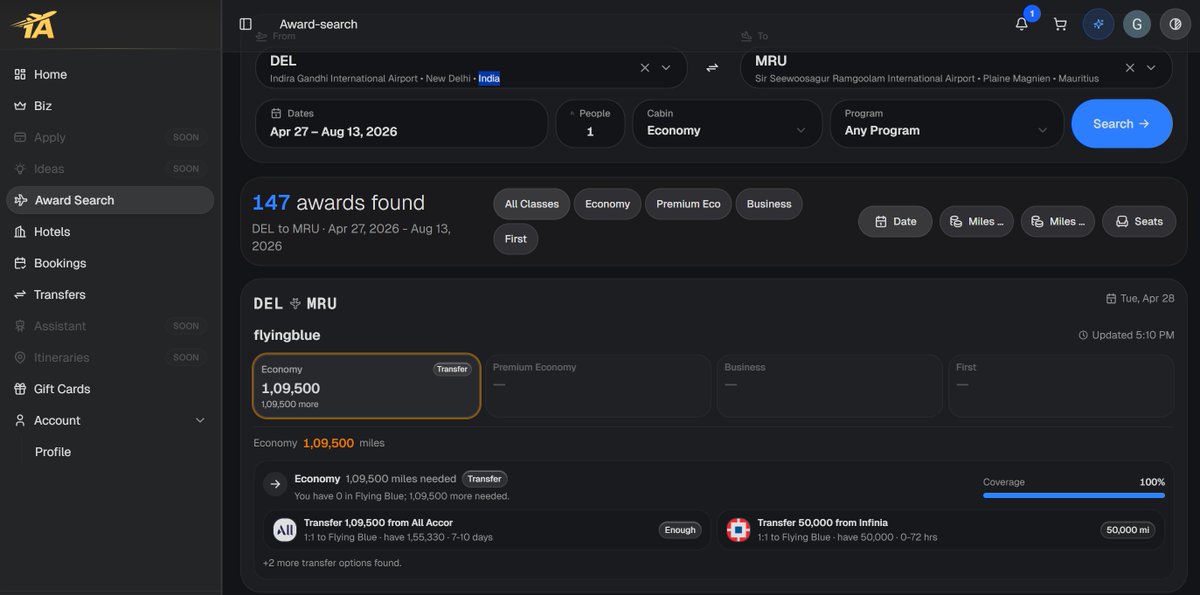Image resolution: width=1200 pixels, height=595 pixels.
Task: Click the All Accor logo icon
Action: pos(285,530)
